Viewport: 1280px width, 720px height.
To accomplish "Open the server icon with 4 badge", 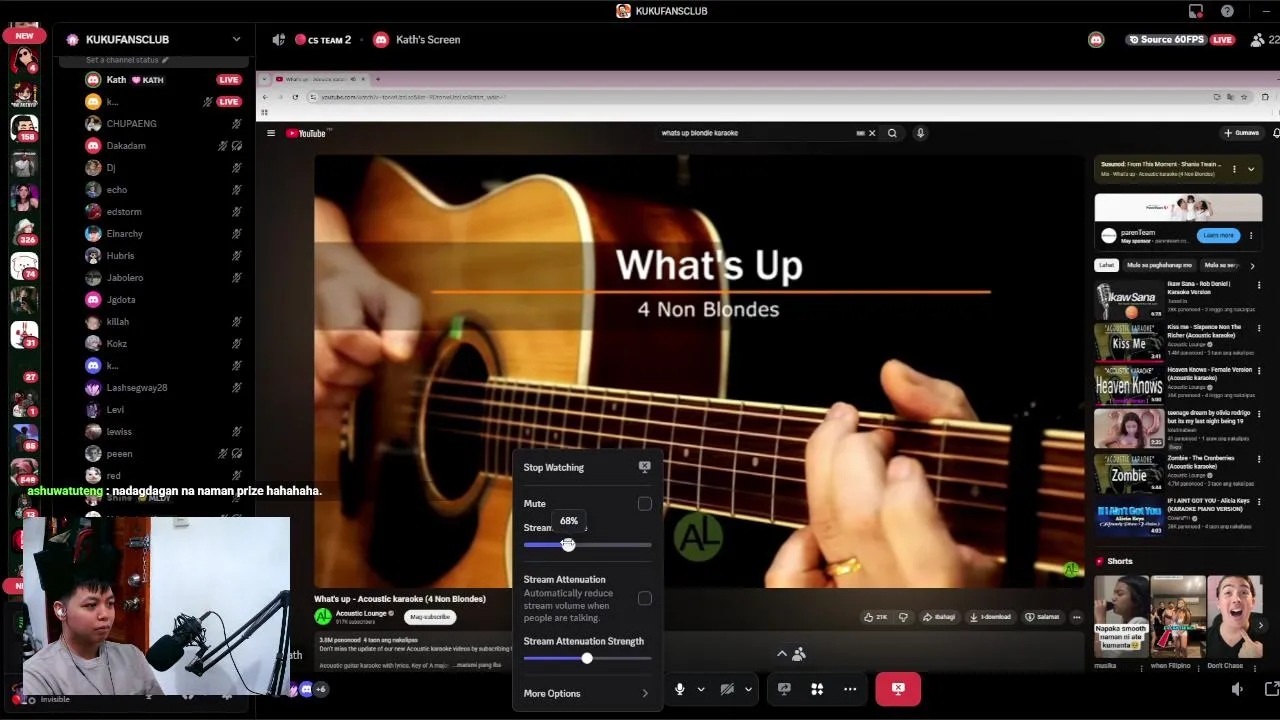I will [24, 60].
